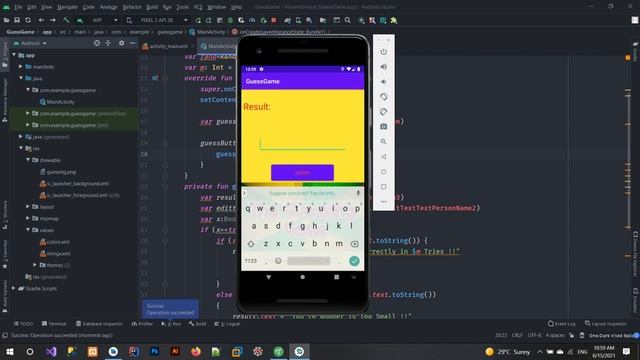
Task: Click the Sync/refresh toolbar icon
Action: (x=28, y=20)
